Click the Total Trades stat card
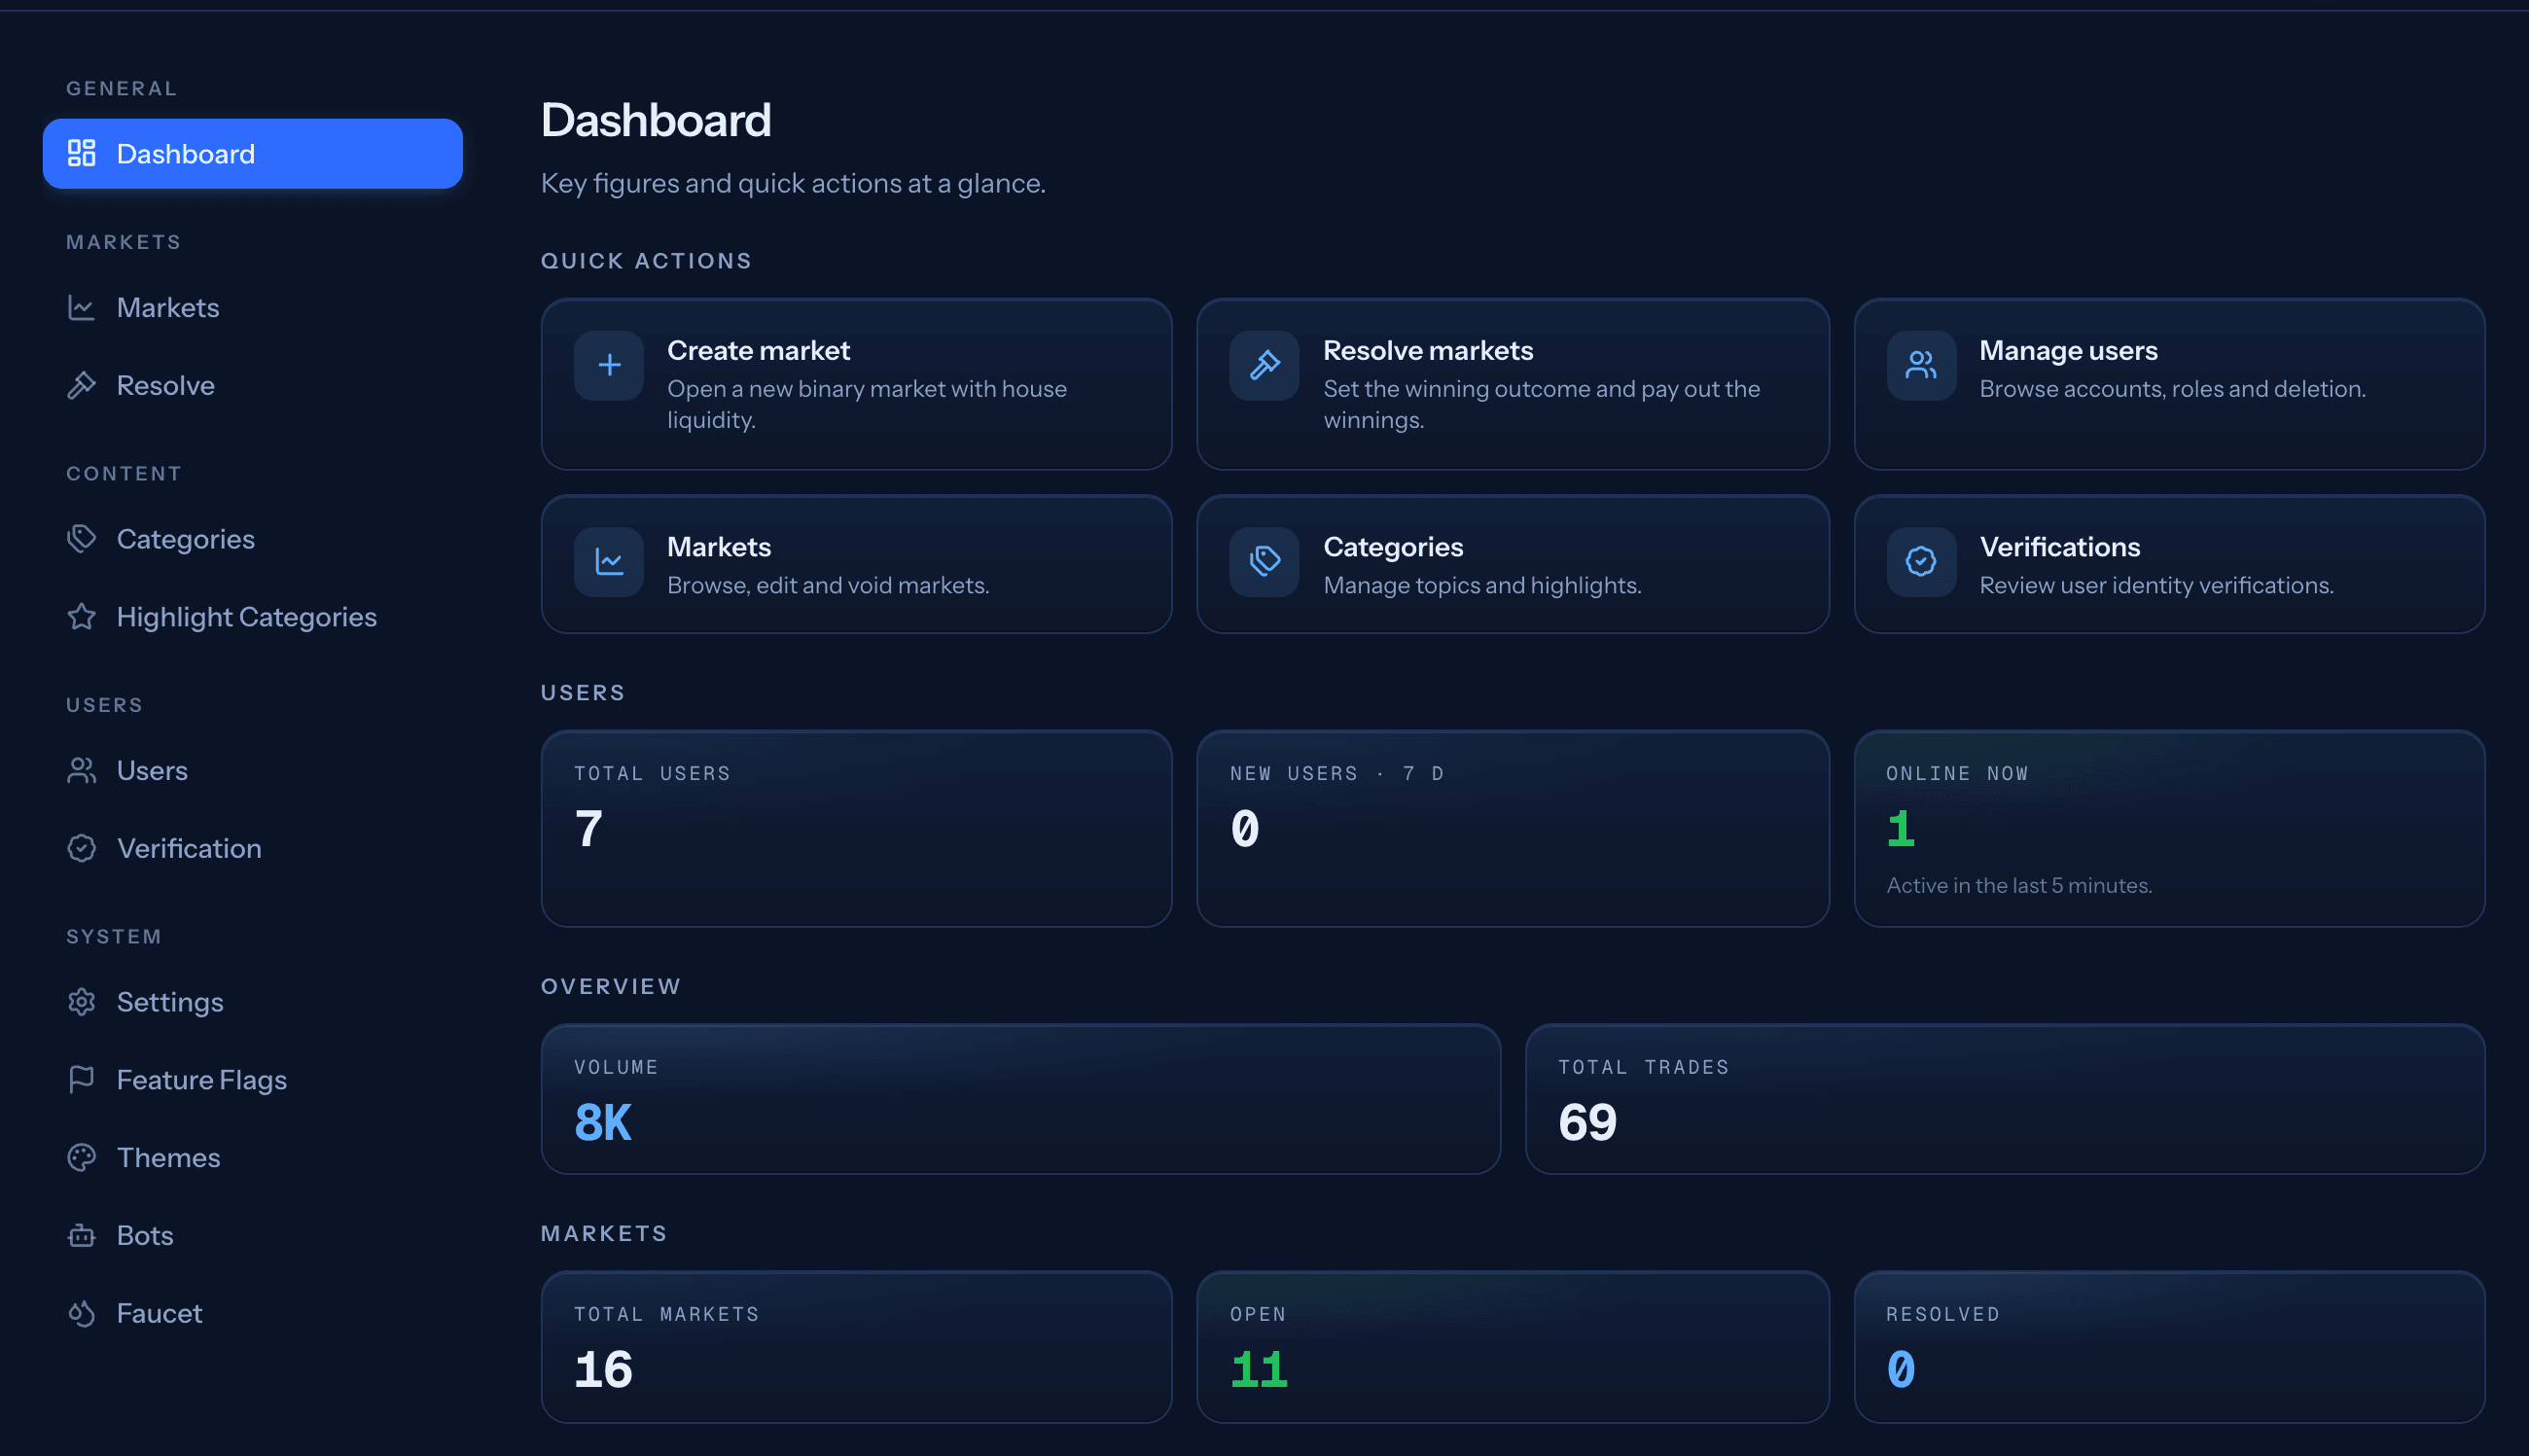 tap(2004, 1098)
